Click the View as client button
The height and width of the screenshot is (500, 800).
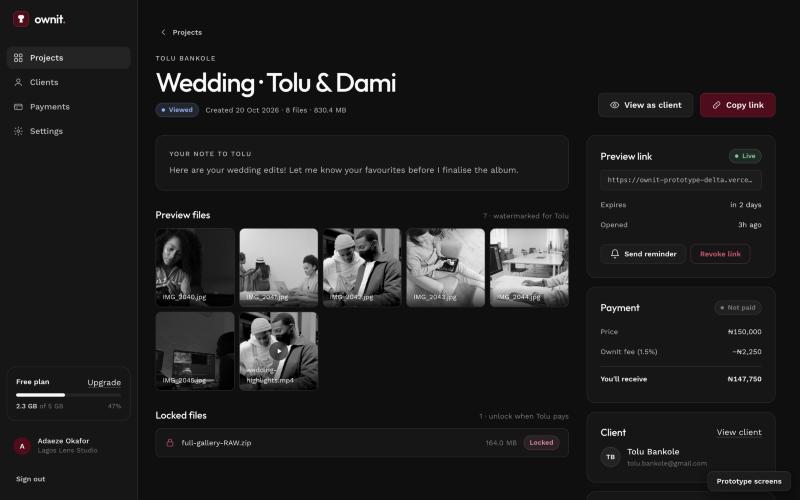pos(645,105)
